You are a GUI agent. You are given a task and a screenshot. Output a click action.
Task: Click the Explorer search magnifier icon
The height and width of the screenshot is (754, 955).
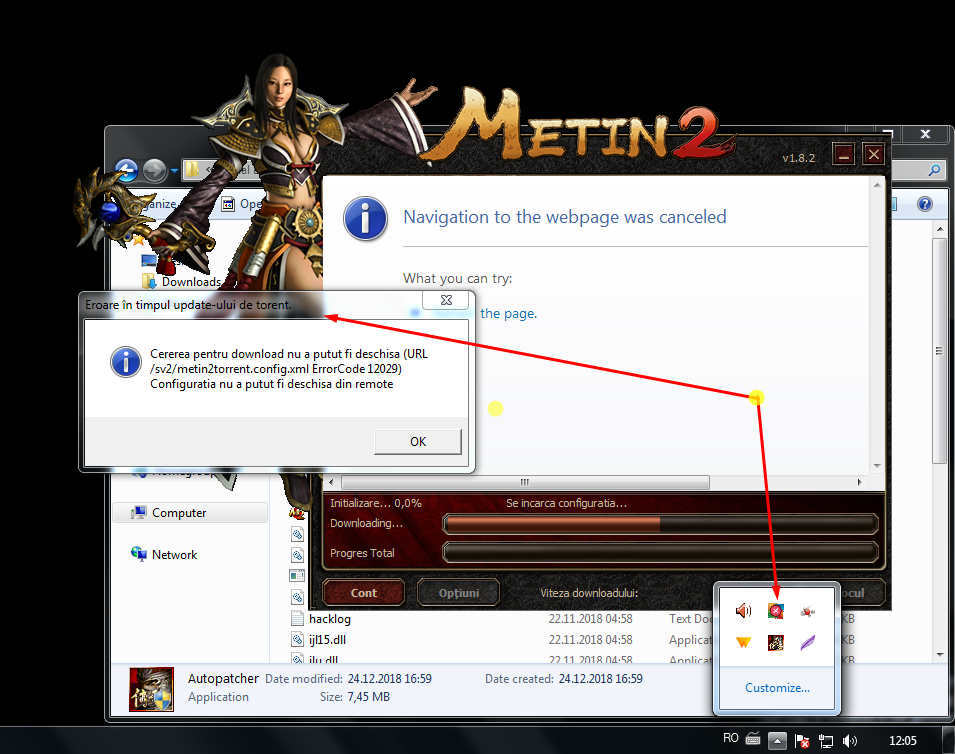click(934, 171)
